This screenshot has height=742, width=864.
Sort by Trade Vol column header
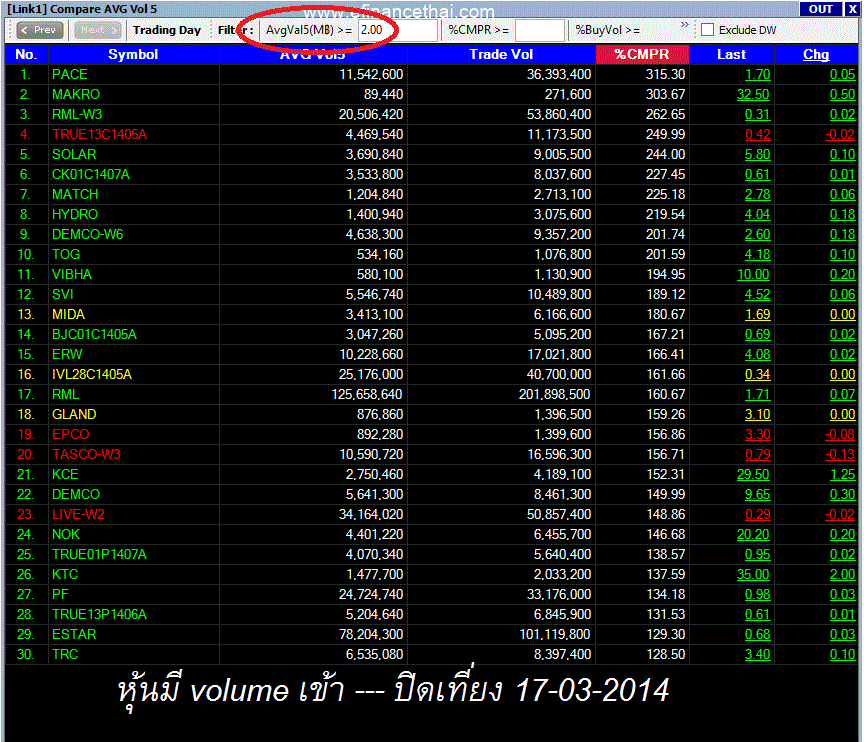501,55
